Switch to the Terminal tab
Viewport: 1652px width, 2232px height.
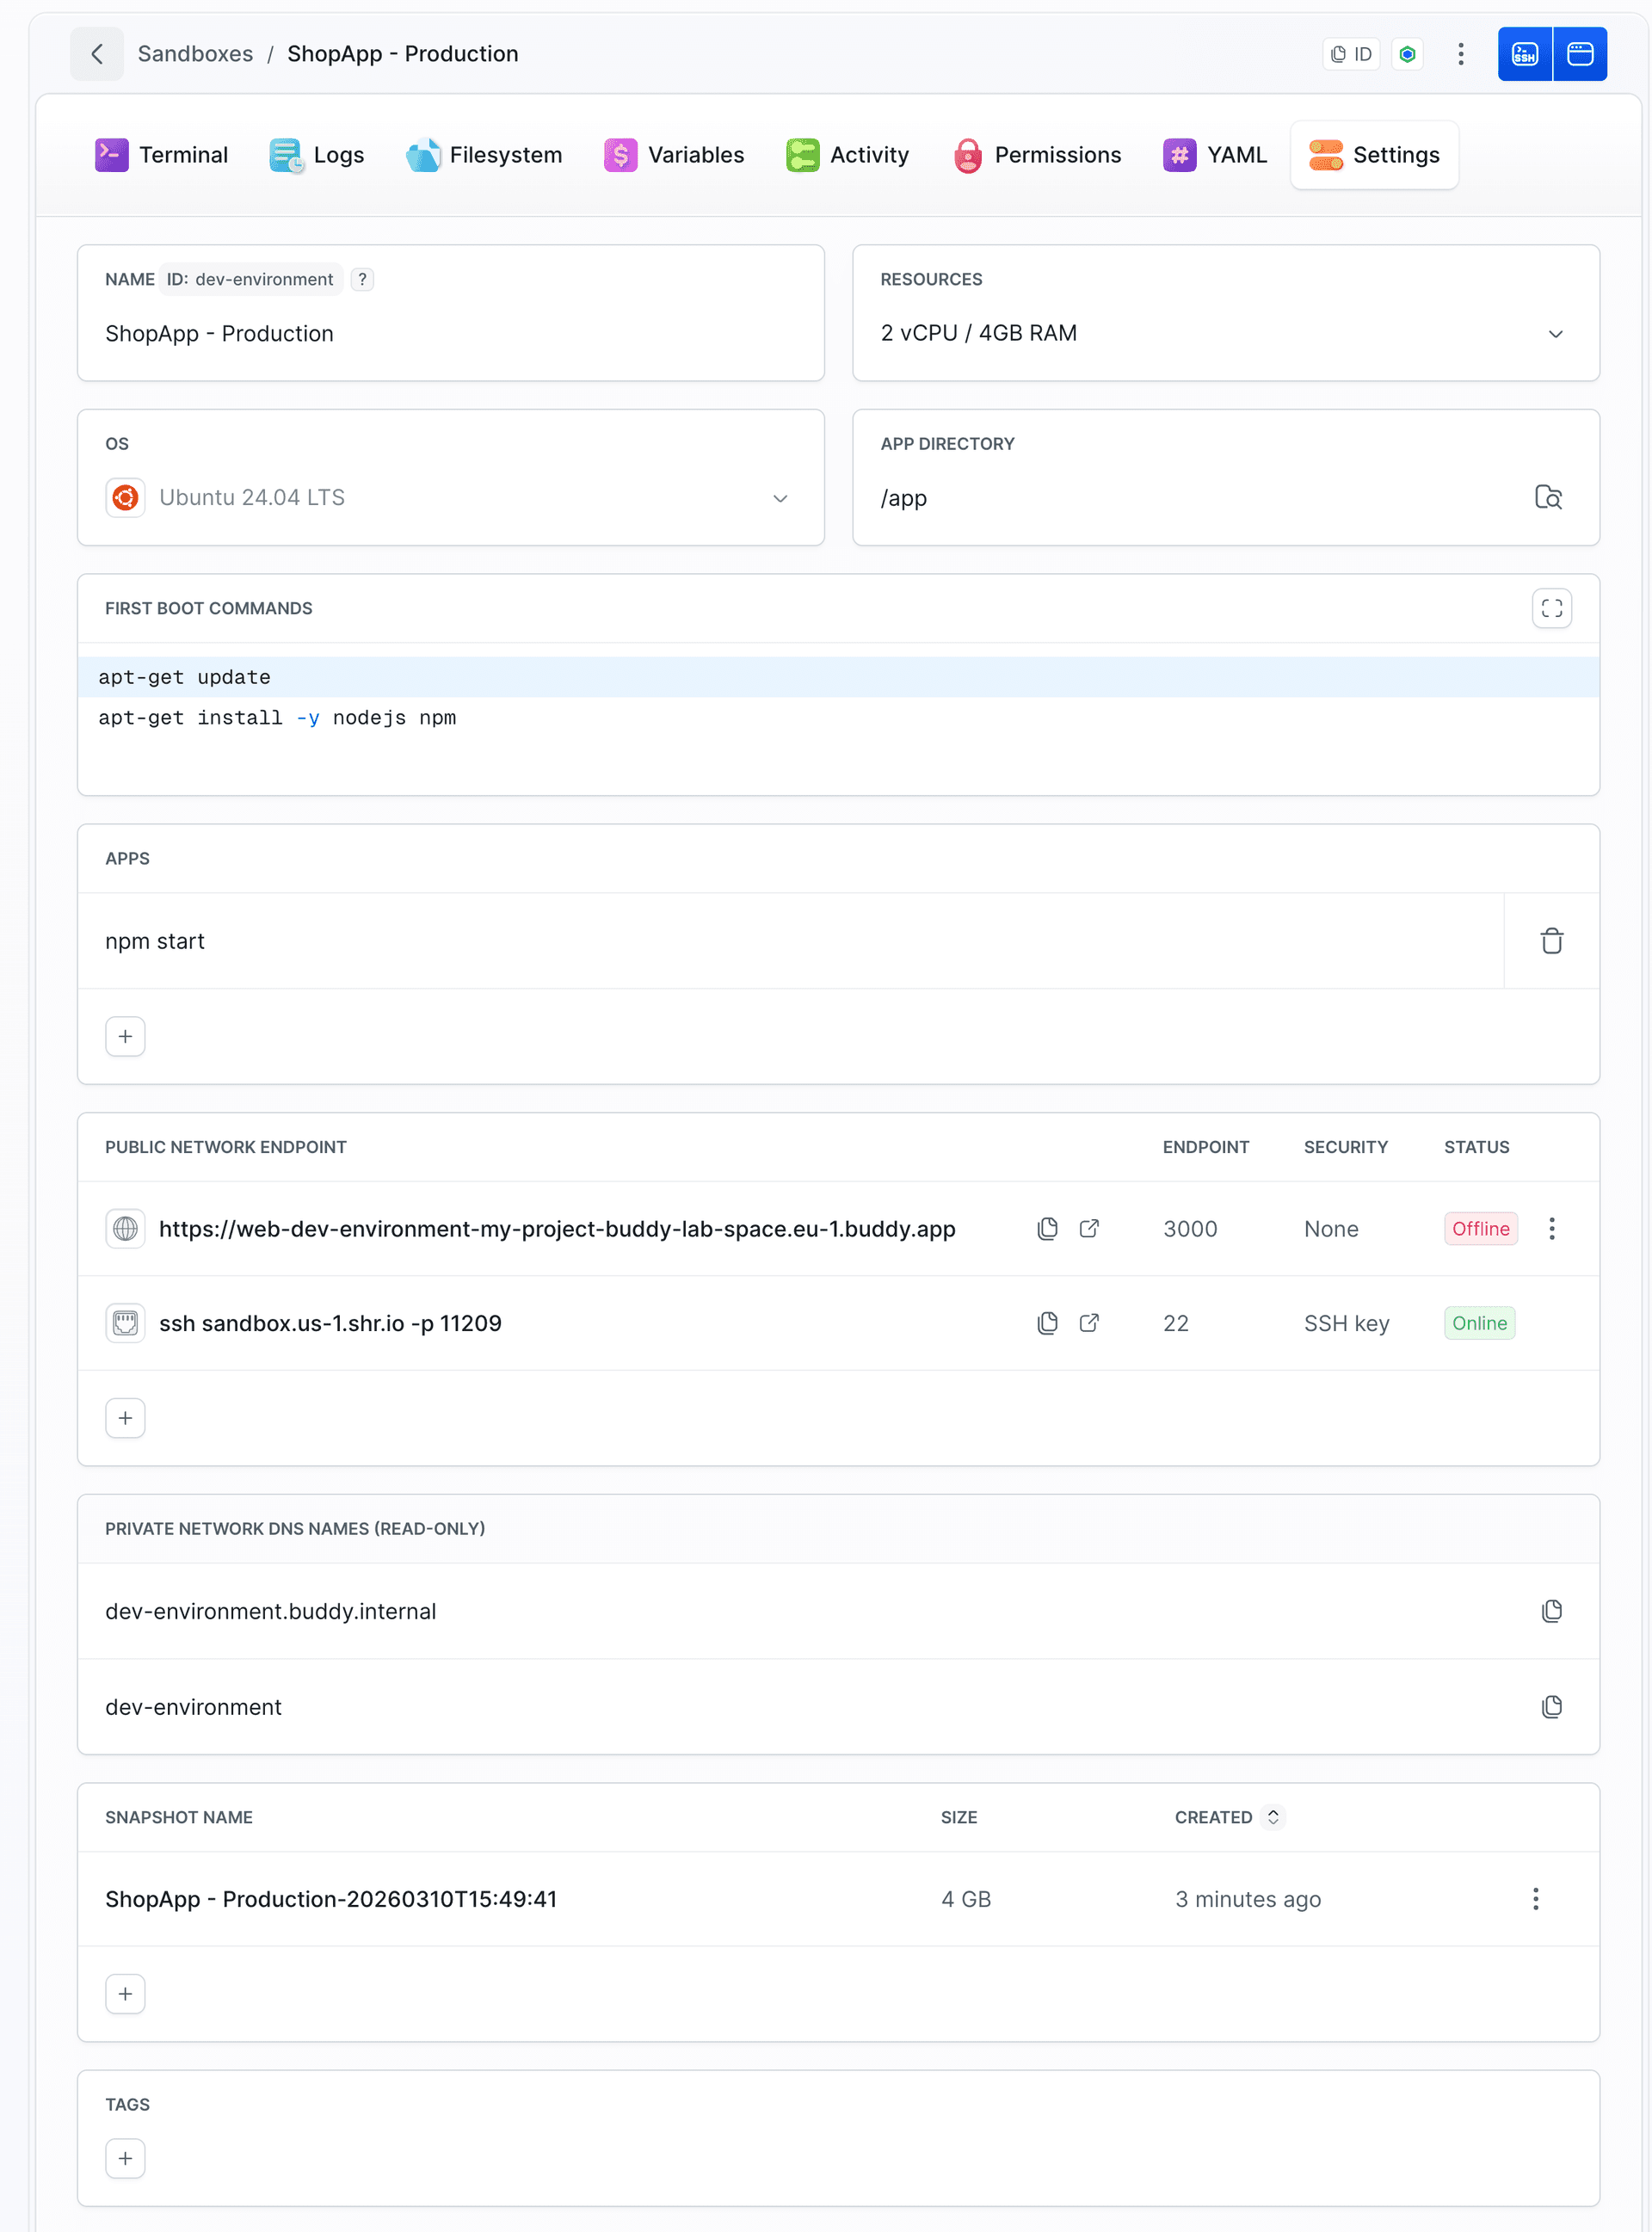tap(162, 155)
